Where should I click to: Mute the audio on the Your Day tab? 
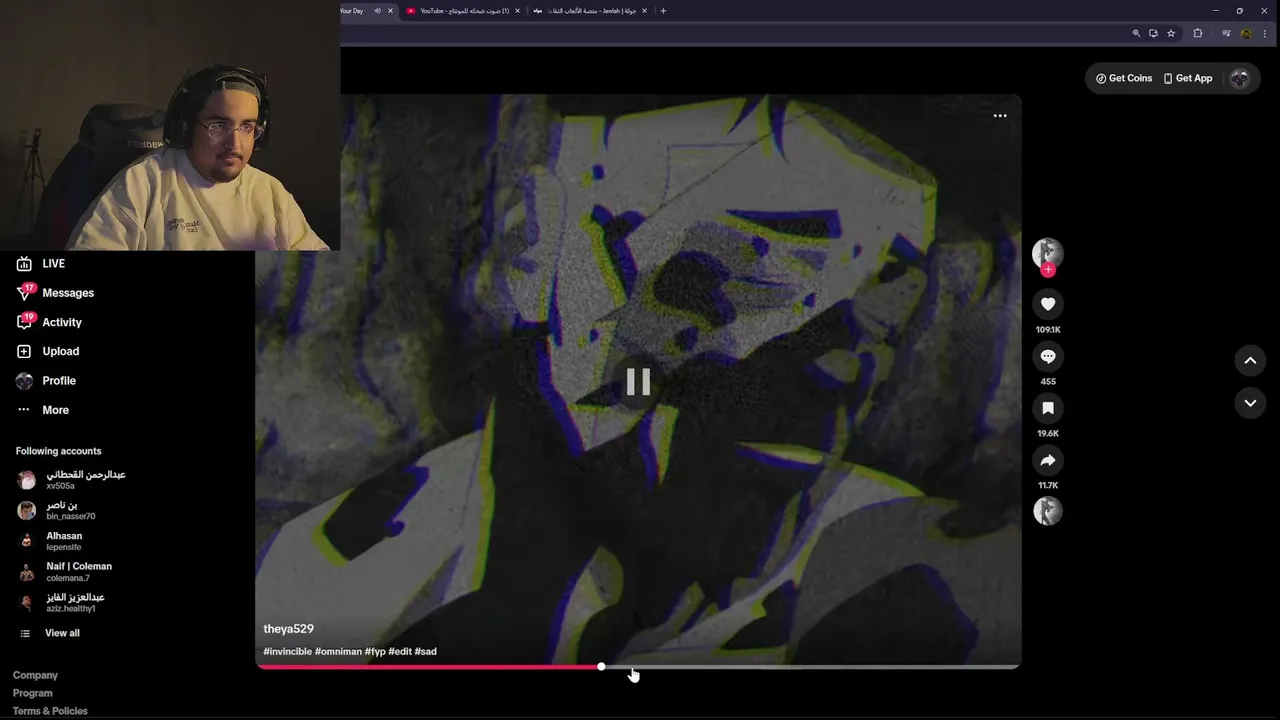(378, 11)
